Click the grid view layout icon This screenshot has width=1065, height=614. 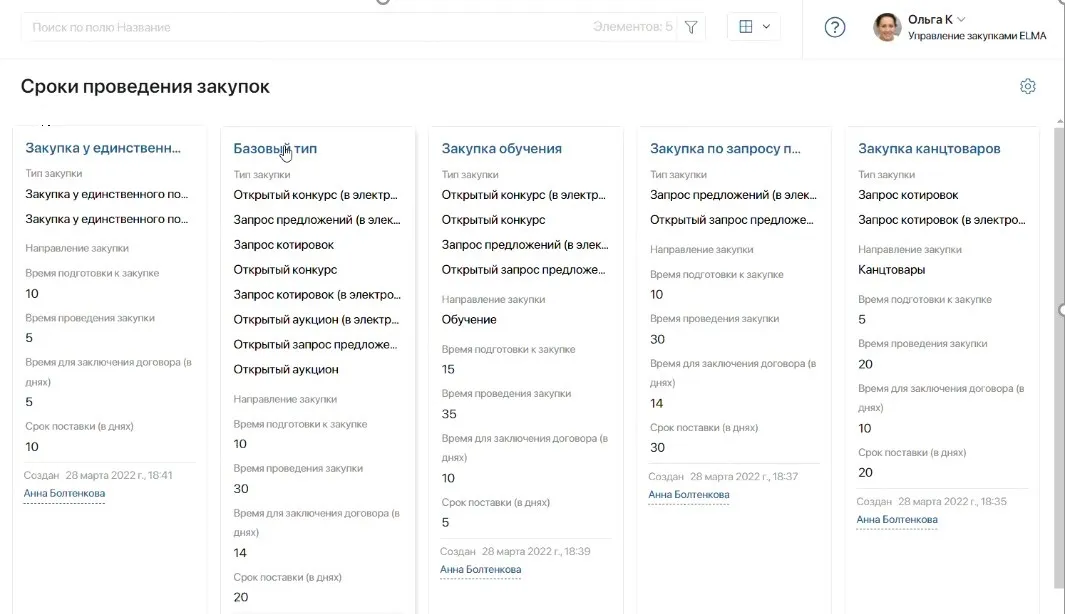745,27
